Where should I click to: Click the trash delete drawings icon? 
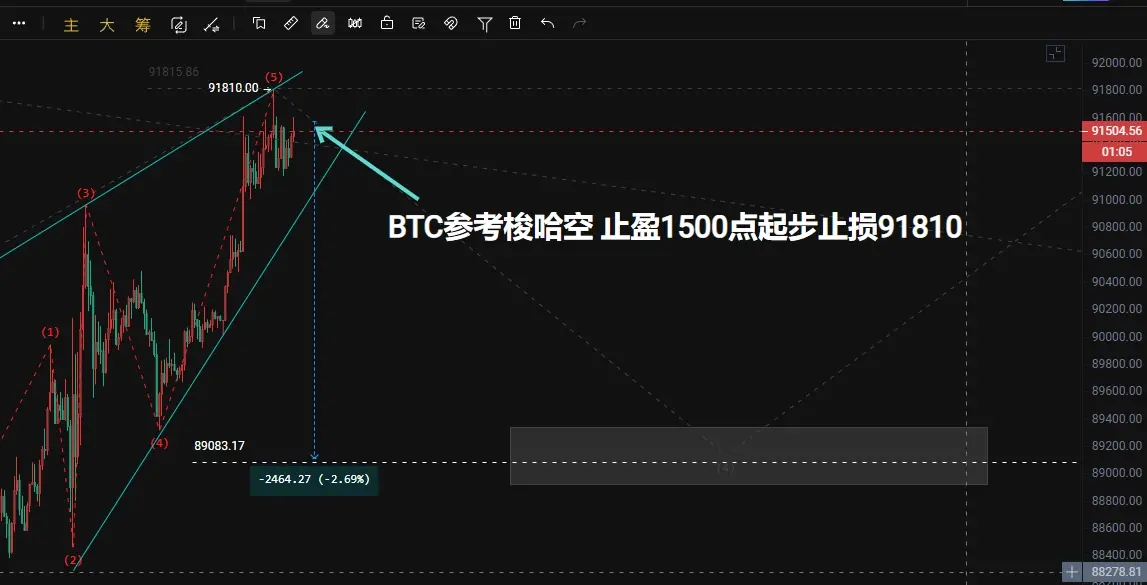click(x=515, y=23)
